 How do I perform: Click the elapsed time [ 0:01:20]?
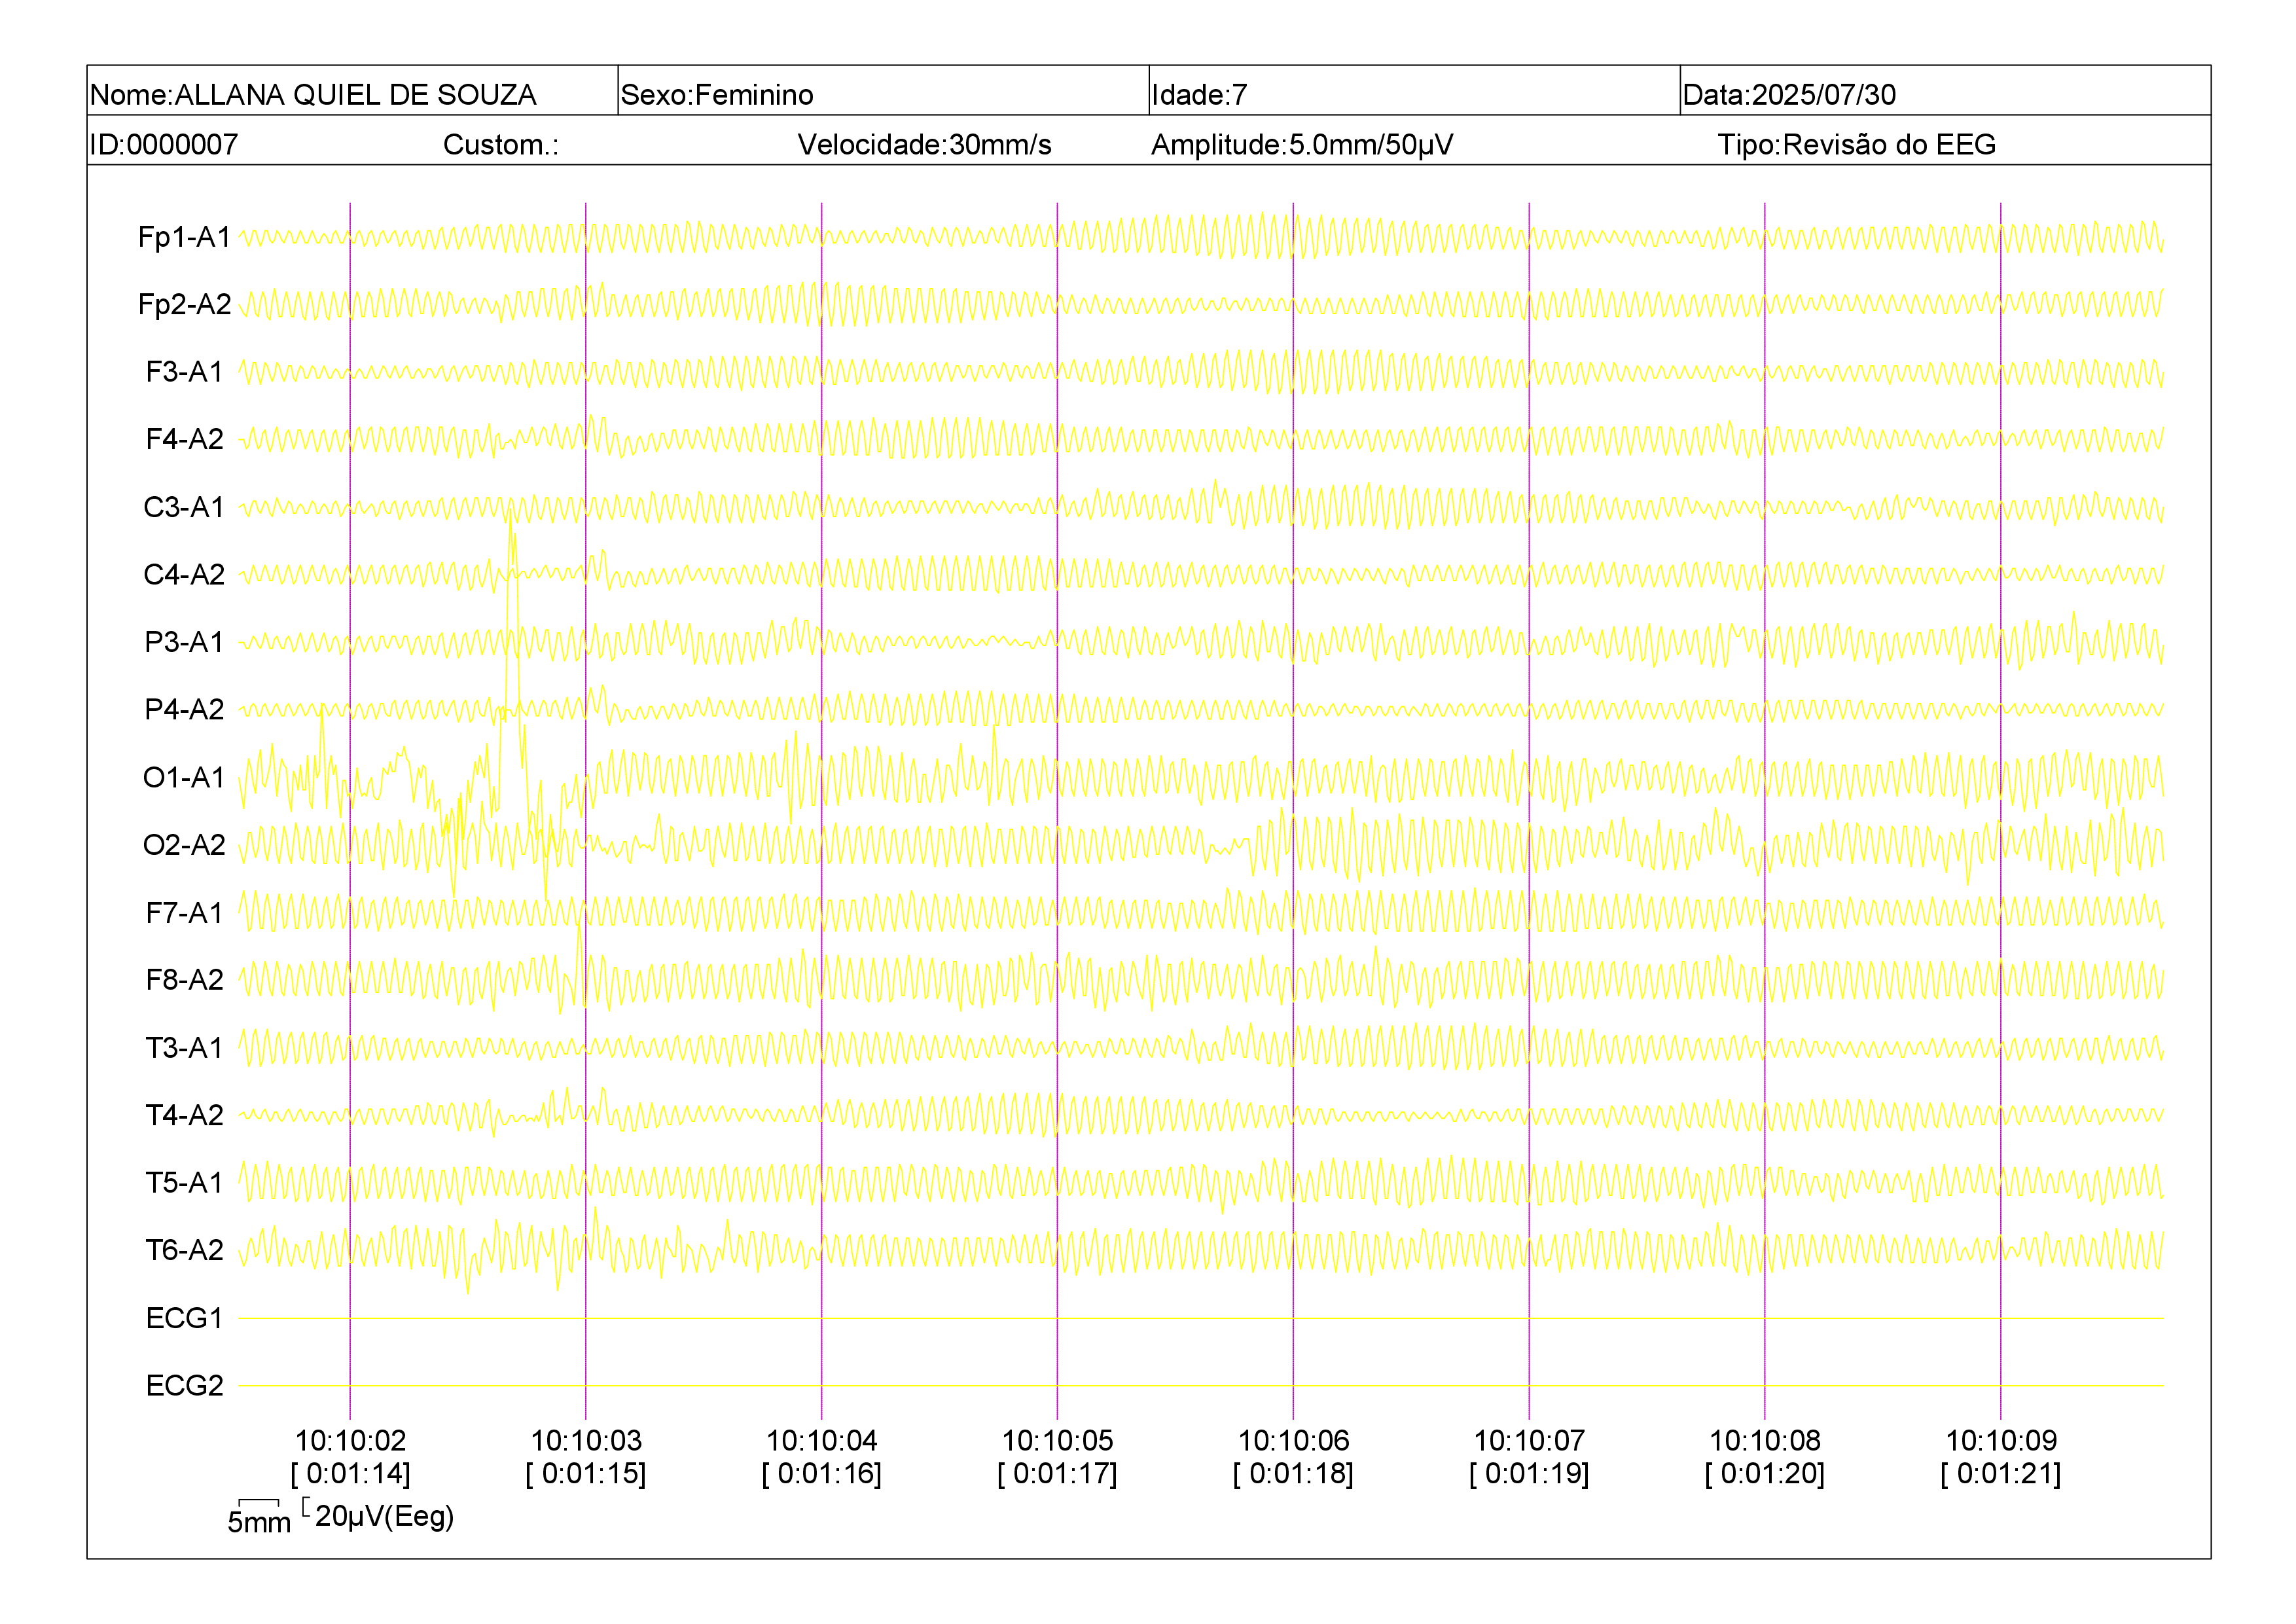1765,1473
